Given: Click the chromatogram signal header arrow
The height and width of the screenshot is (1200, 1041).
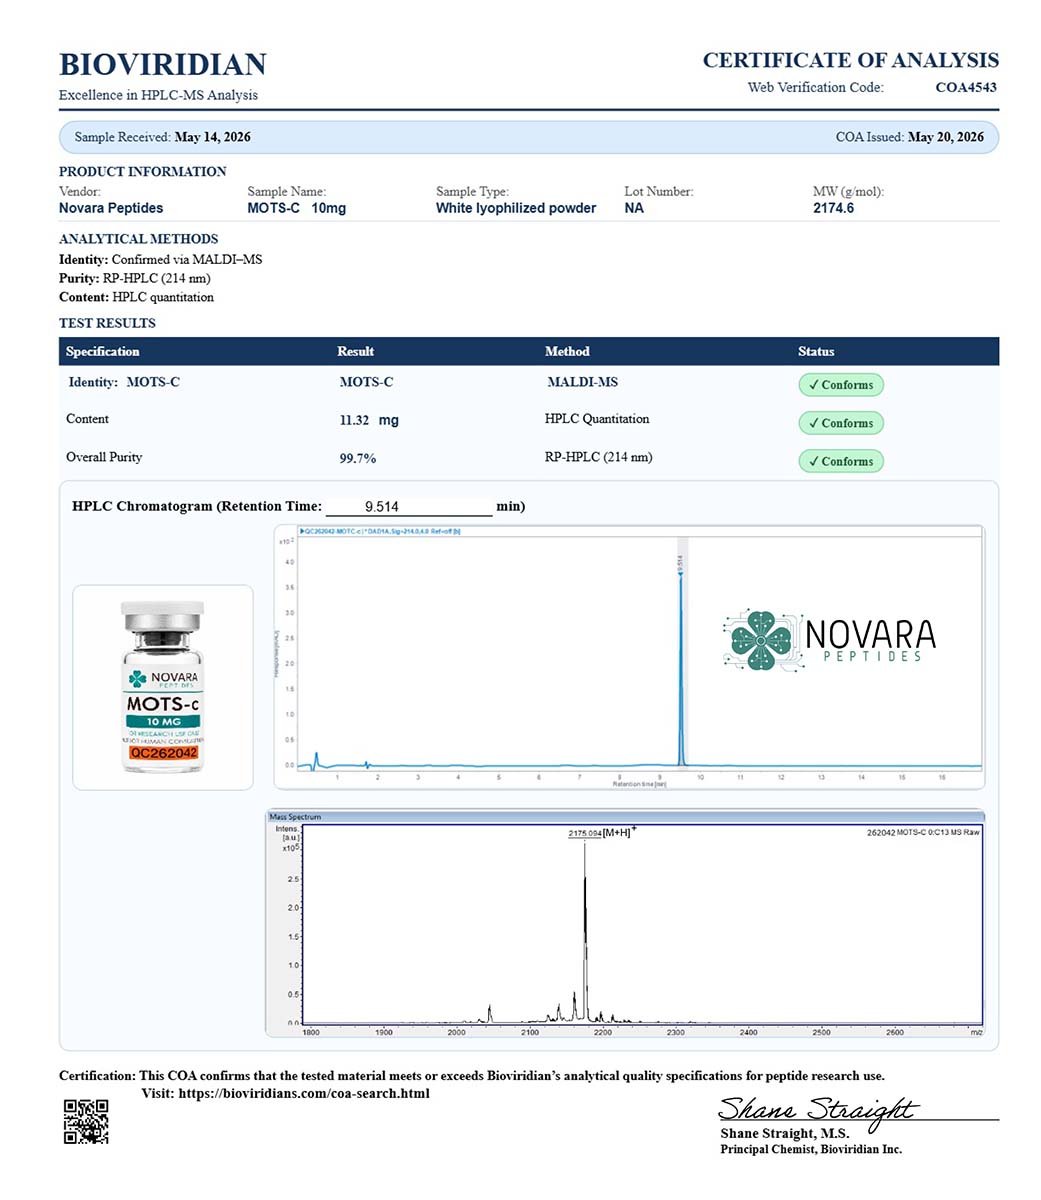Looking at the screenshot, I should 302,531.
